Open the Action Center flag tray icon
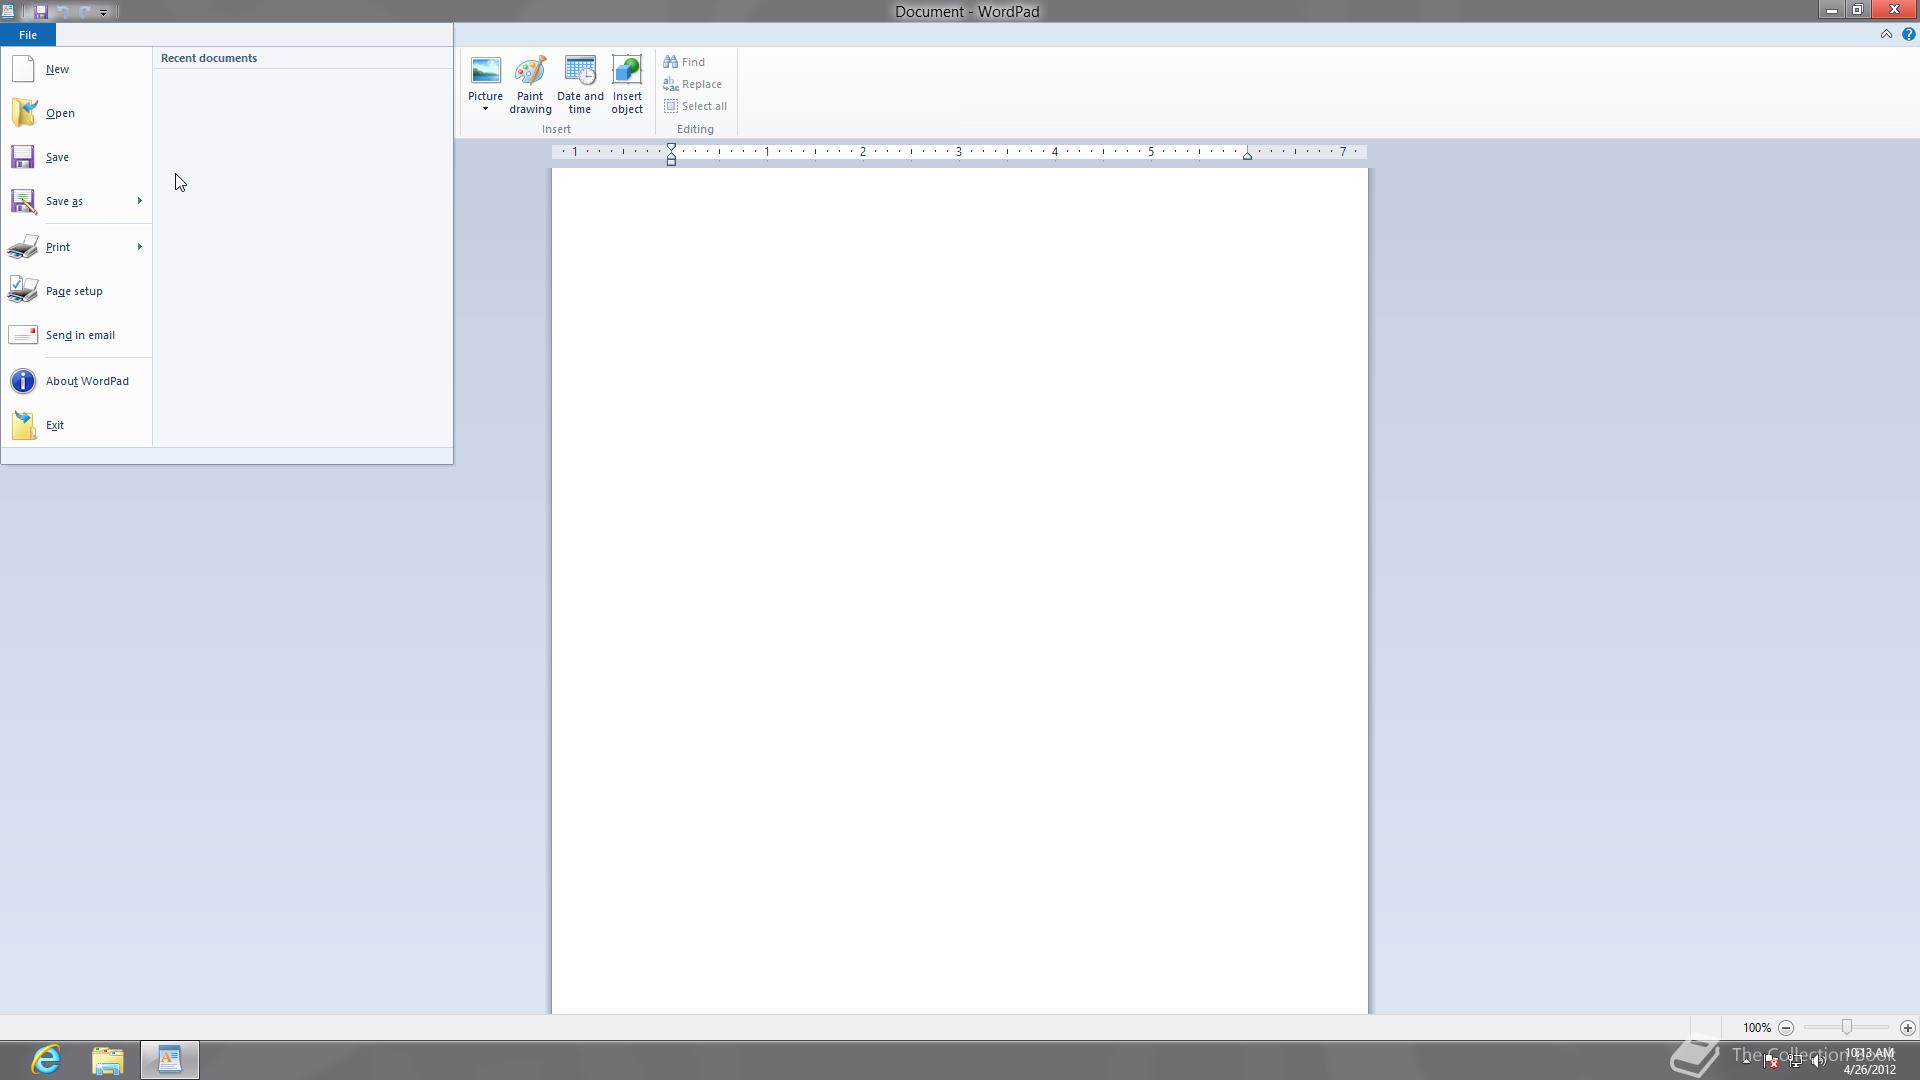Screen dimensions: 1920x1080 (1771, 1061)
